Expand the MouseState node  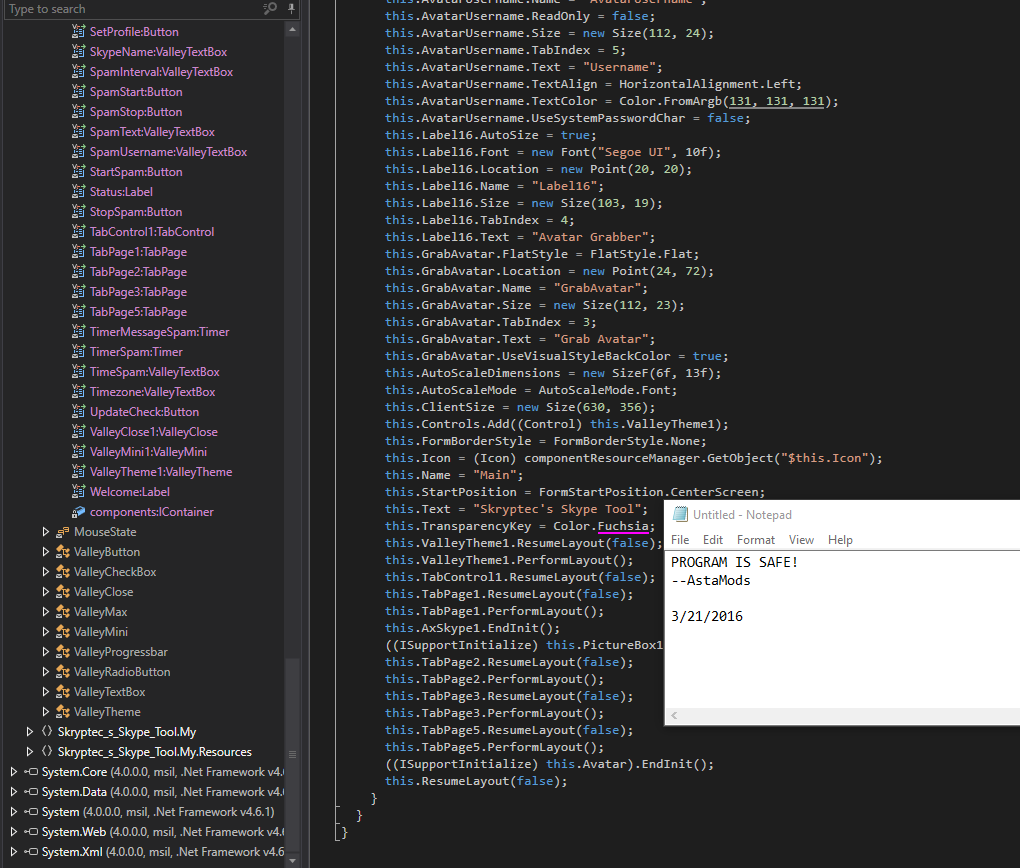[x=46, y=532]
